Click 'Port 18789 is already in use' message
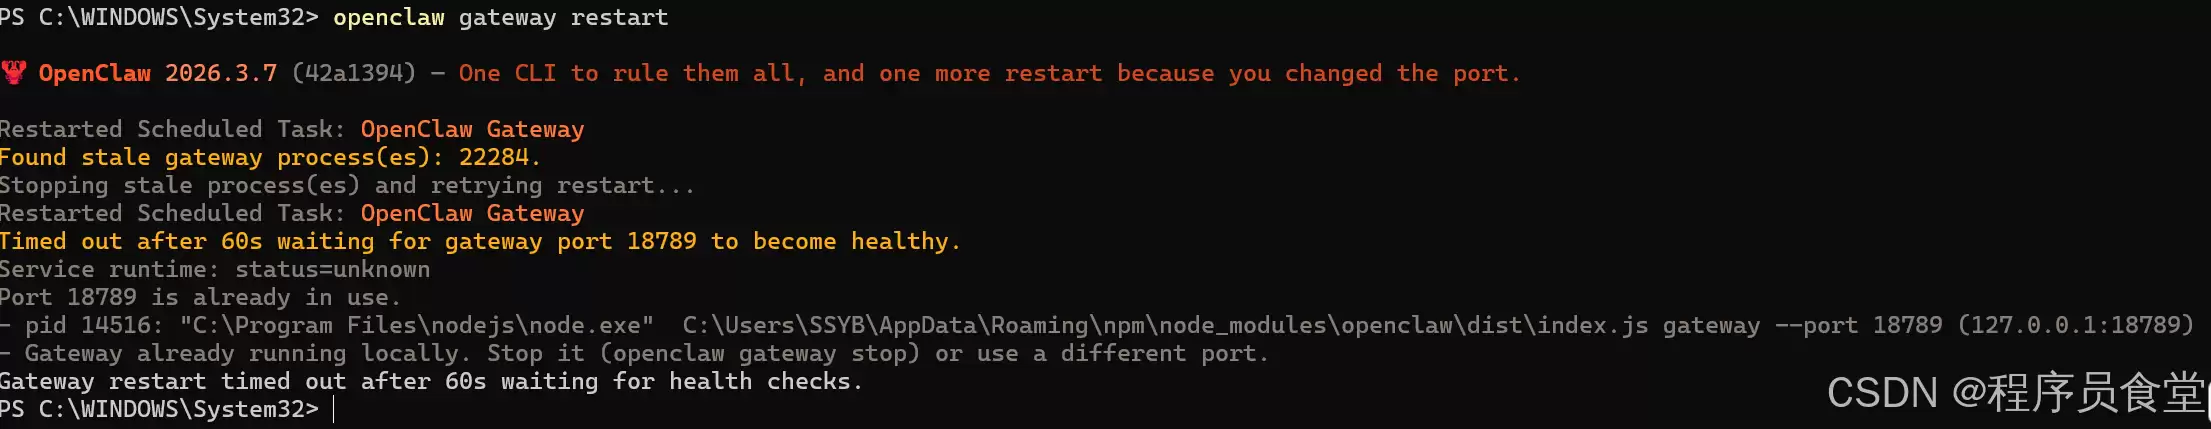 [x=200, y=297]
